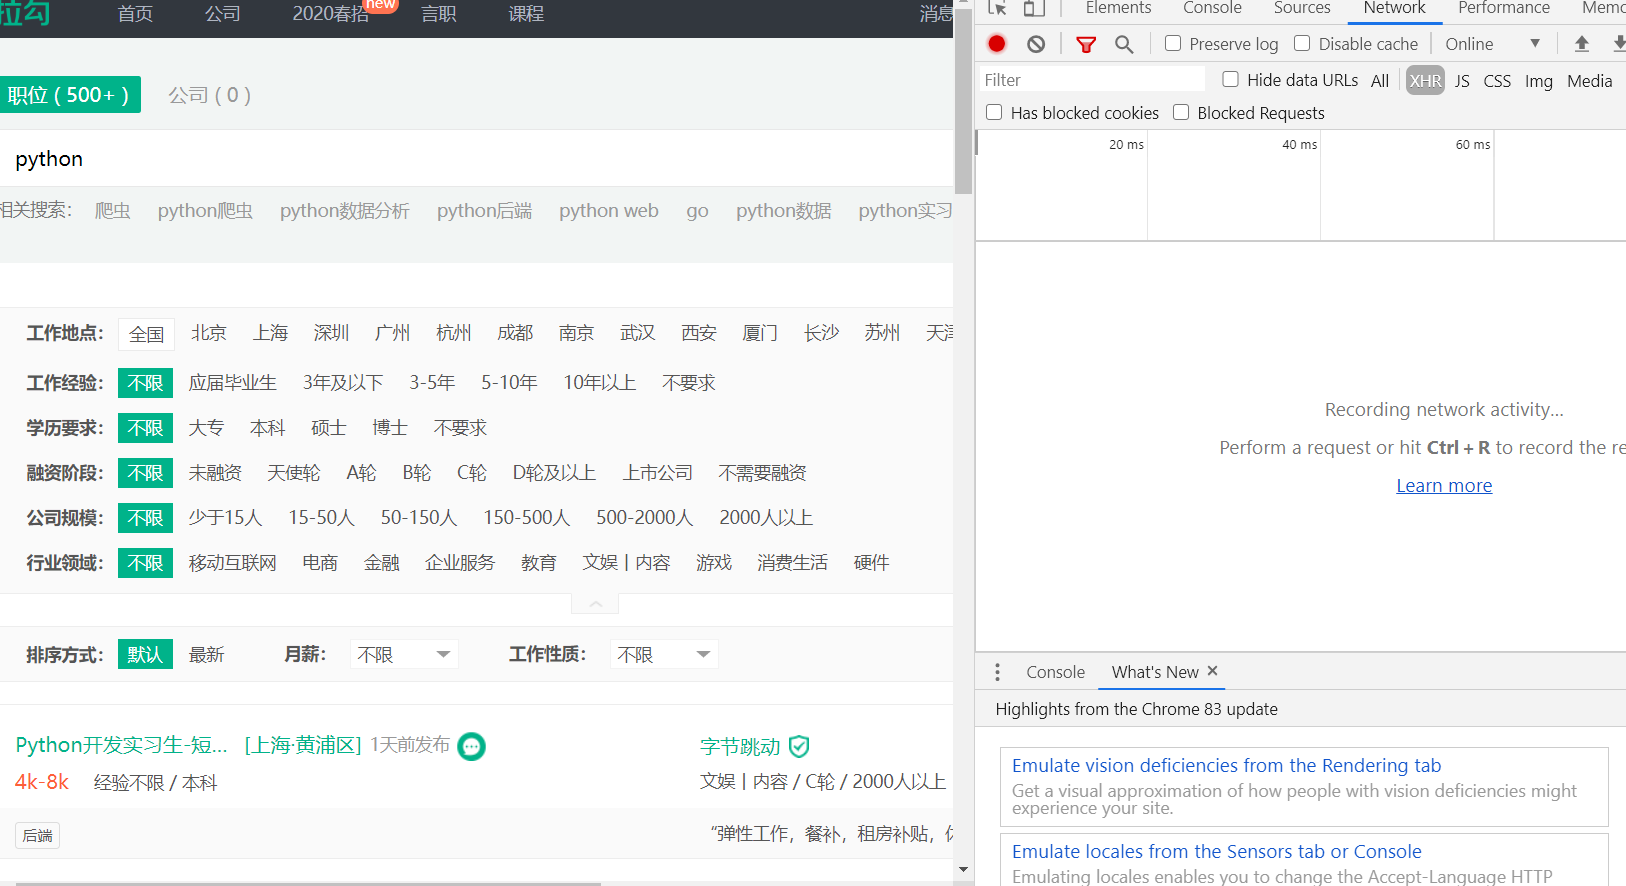Select the Img request type filter
This screenshot has width=1626, height=886.
1538,81
